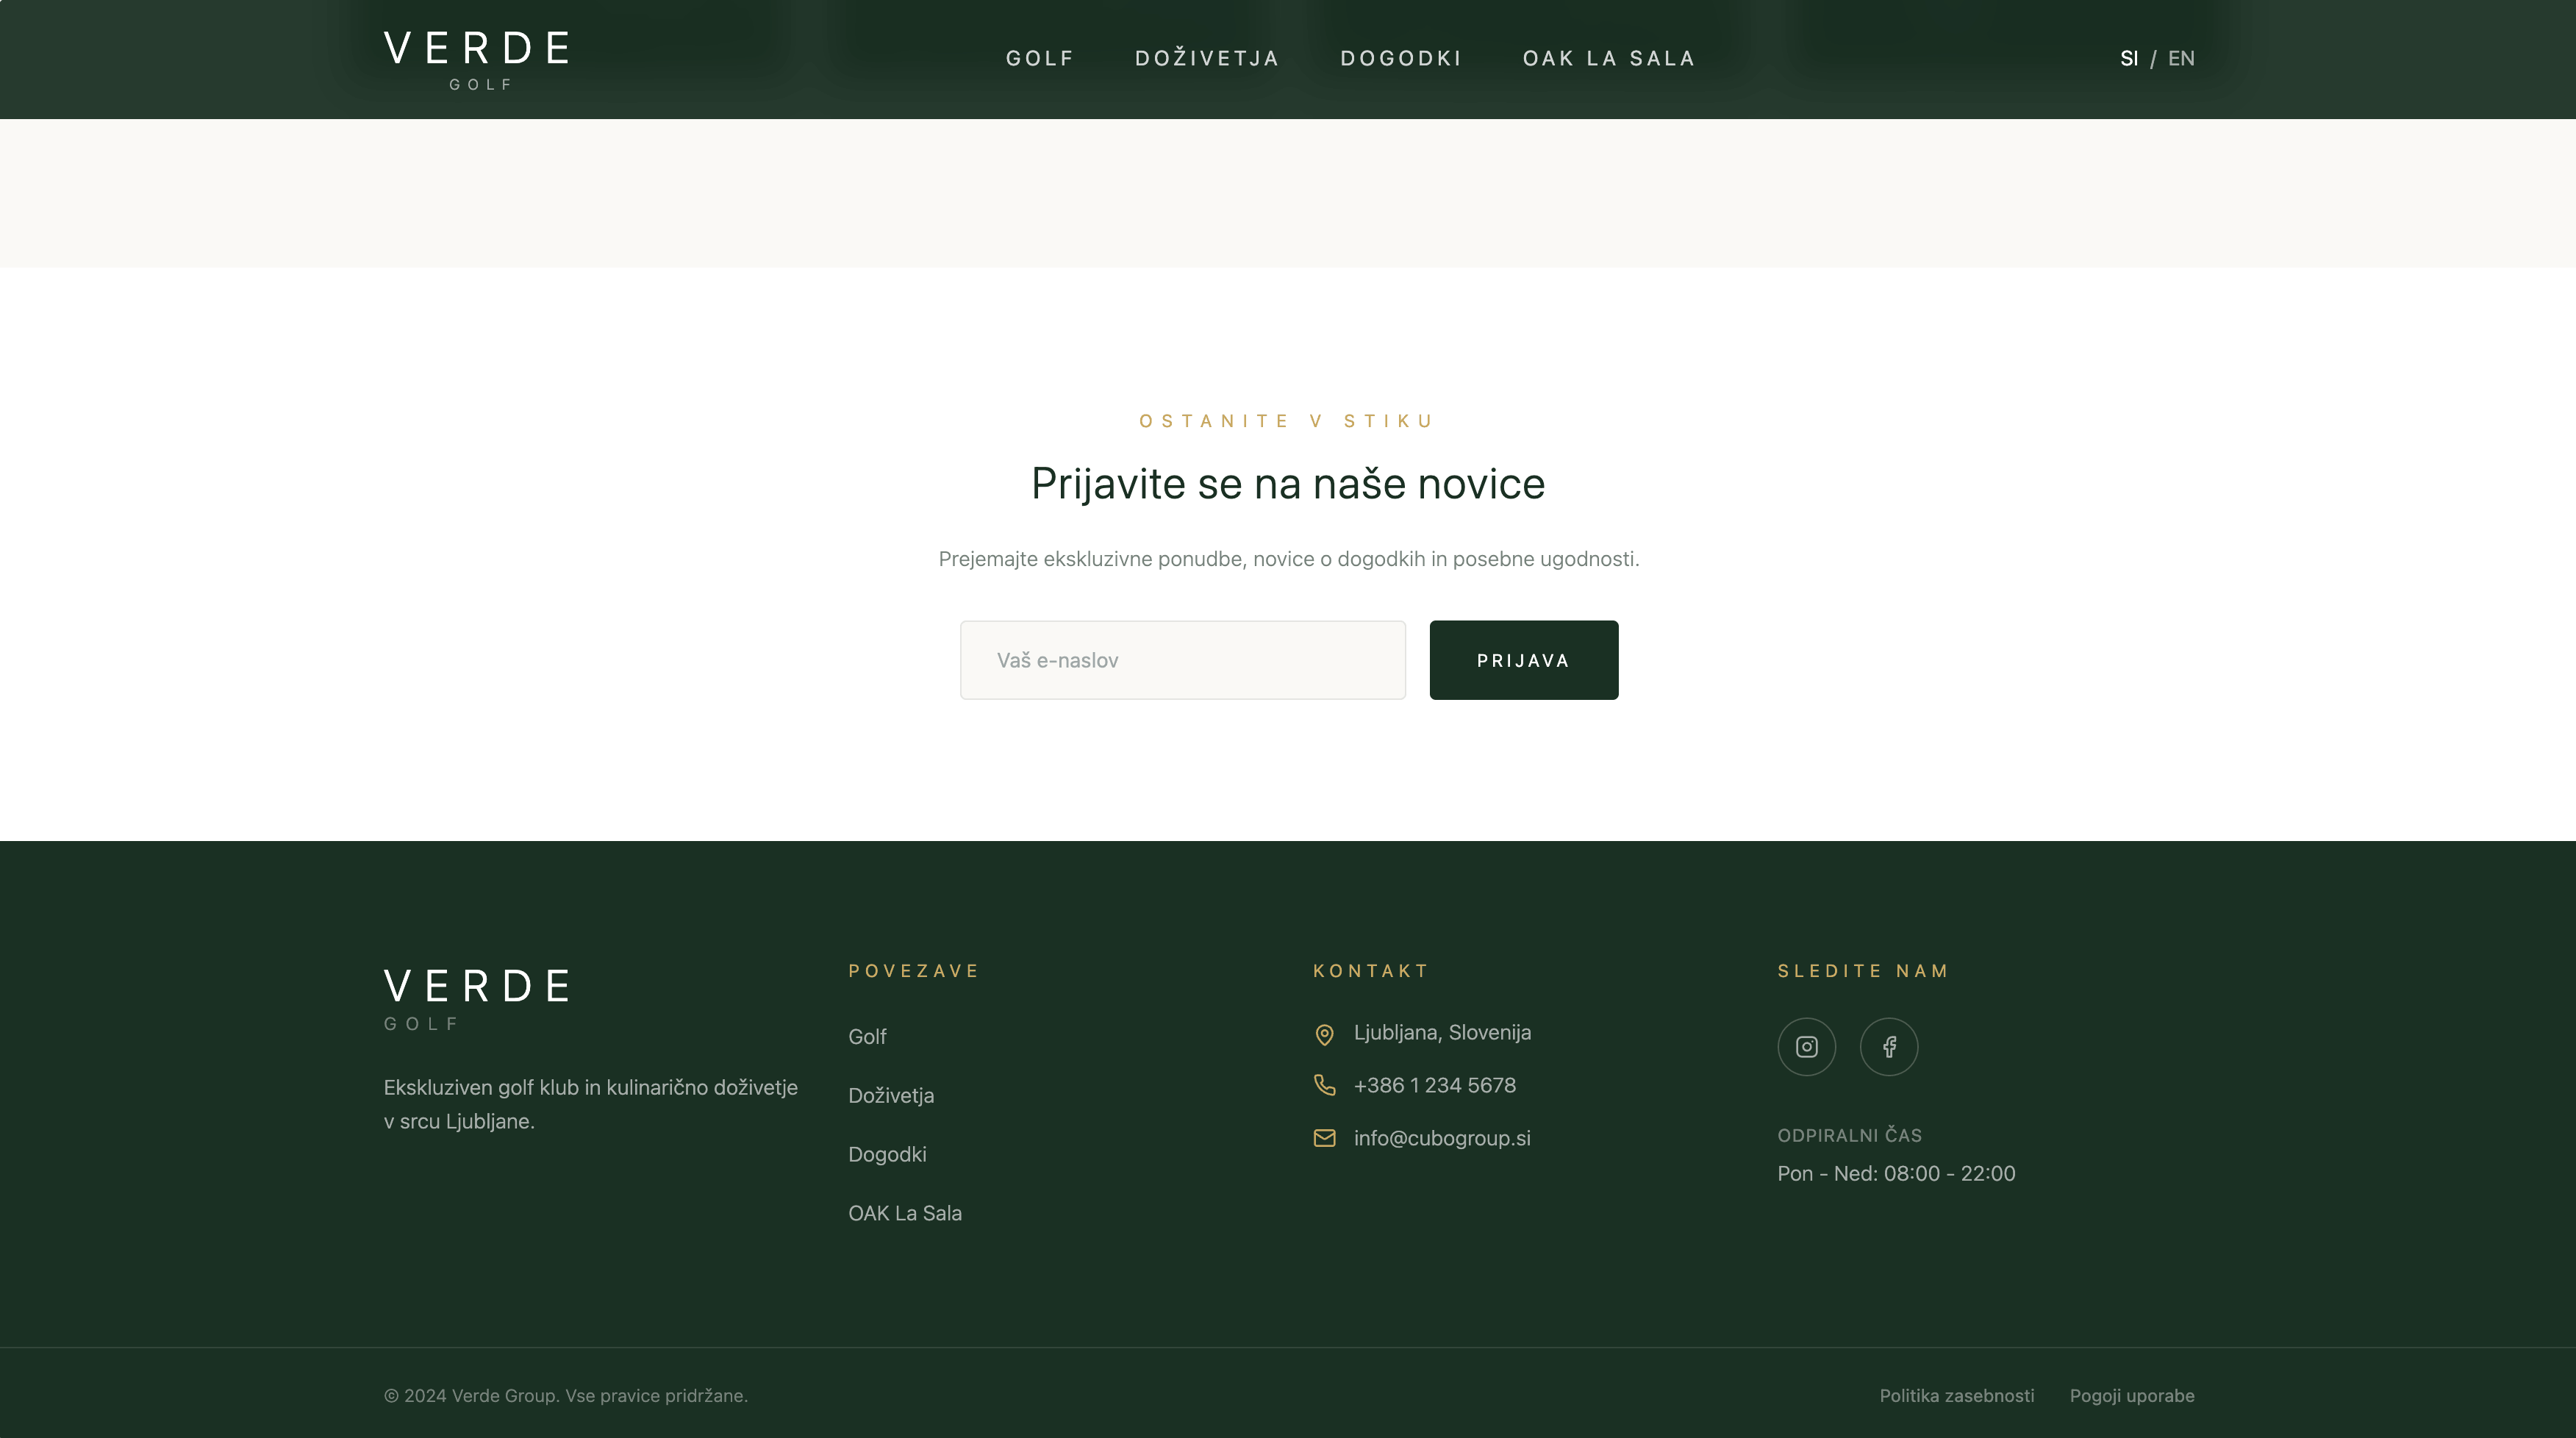Image resolution: width=2576 pixels, height=1438 pixels.
Task: Click the OSTANITE V STIKU label
Action: (x=1288, y=421)
